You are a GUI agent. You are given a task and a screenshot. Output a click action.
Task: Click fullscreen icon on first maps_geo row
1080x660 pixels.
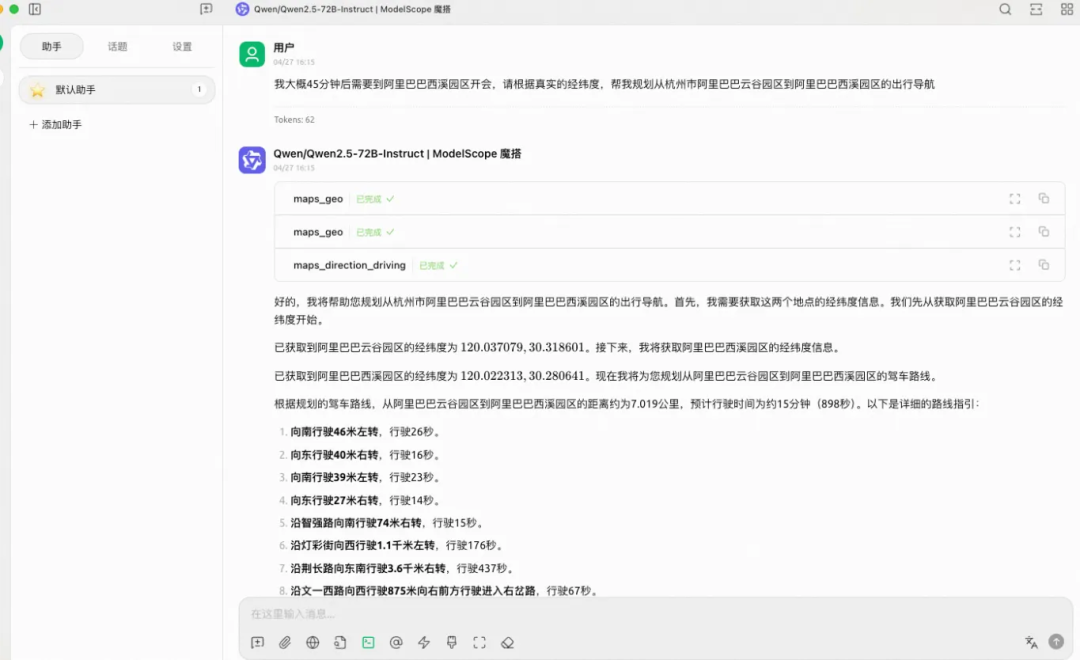(x=1015, y=198)
